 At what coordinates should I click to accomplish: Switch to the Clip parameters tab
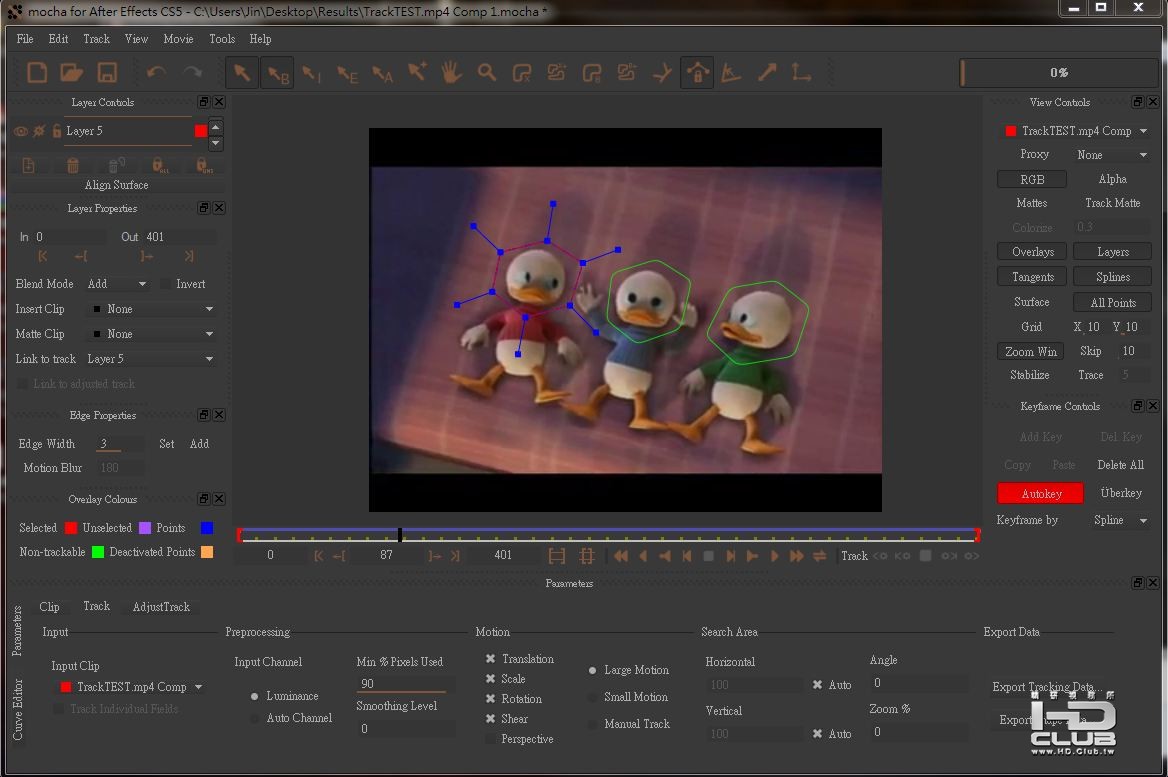point(49,606)
